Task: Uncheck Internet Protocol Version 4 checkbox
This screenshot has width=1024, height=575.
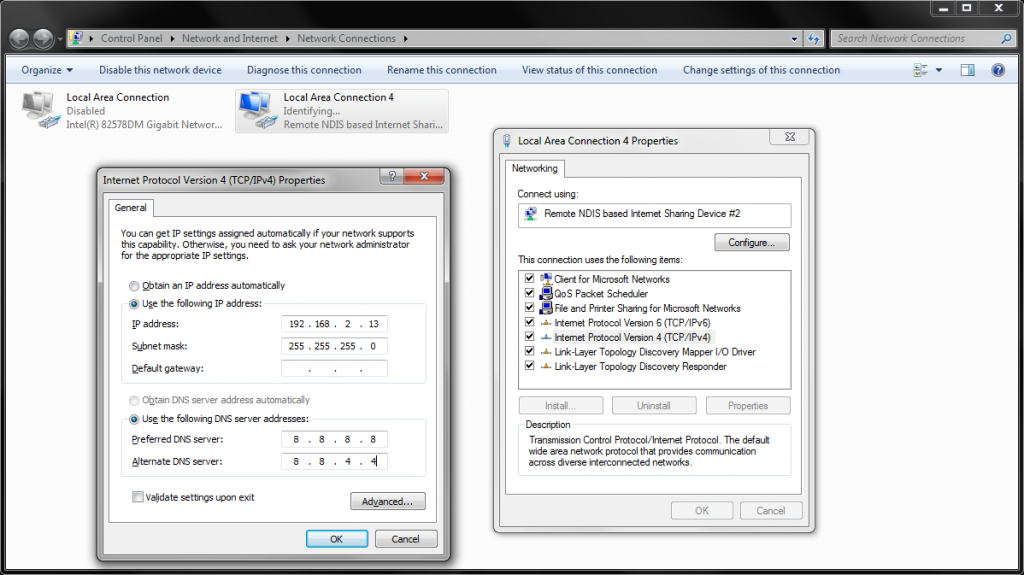Action: (x=530, y=337)
